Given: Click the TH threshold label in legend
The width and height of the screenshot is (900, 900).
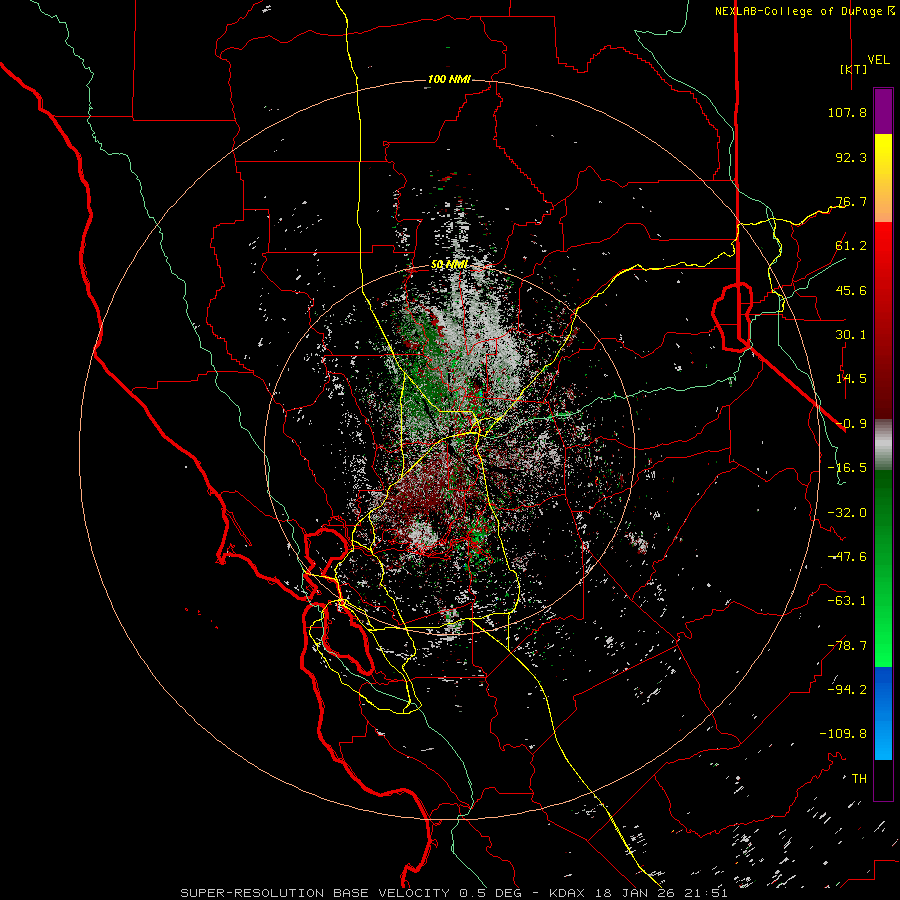Looking at the screenshot, I should click(859, 779).
